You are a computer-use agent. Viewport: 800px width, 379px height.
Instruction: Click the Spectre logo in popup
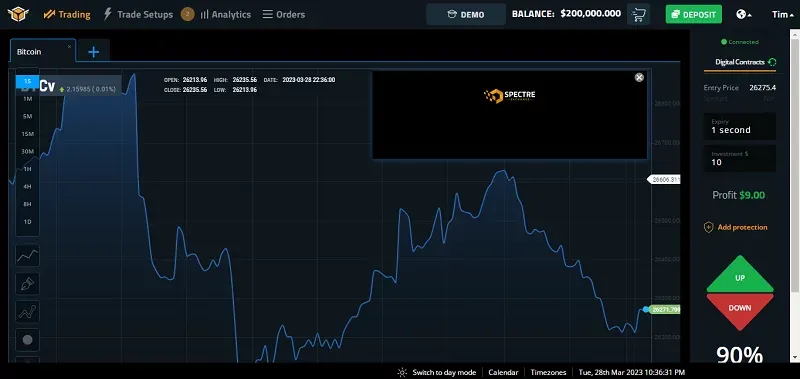coord(509,96)
